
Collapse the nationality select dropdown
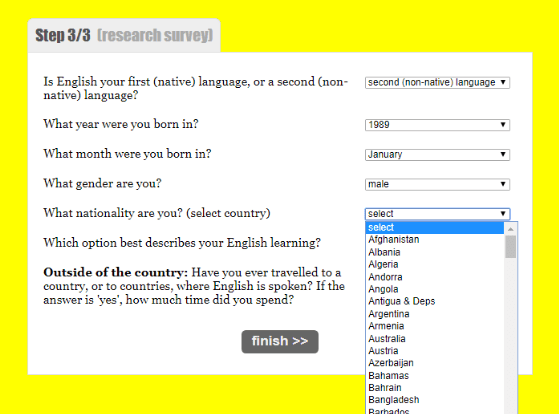437,214
